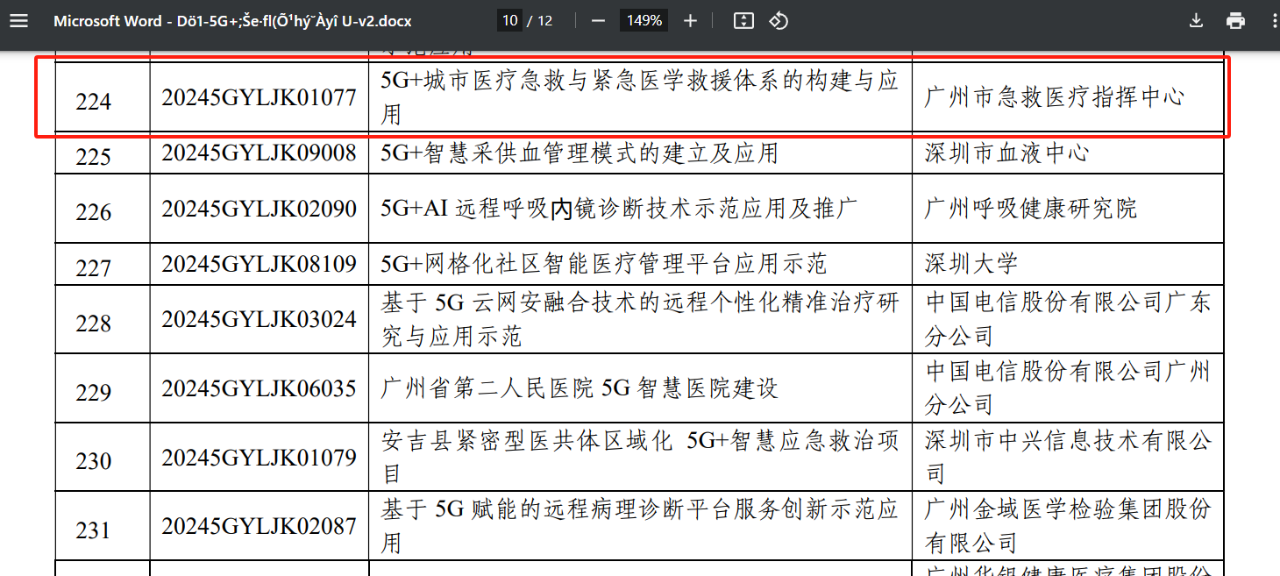Viewport: 1280px width, 576px height.
Task: Select row number 230
Action: (93, 461)
